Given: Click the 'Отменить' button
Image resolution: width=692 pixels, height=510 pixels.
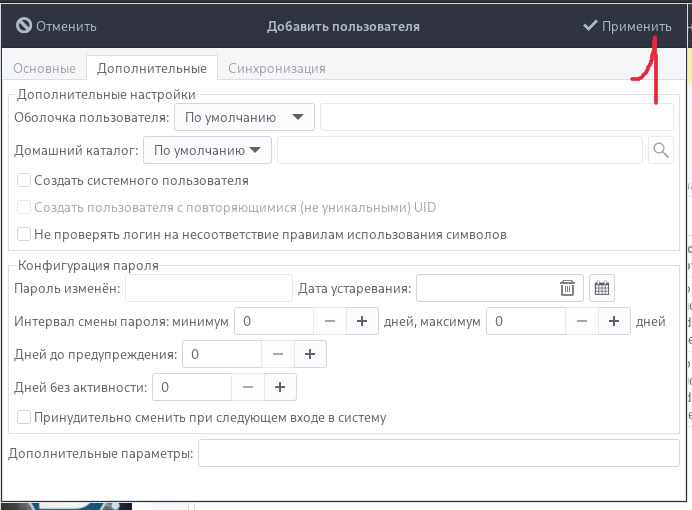Looking at the screenshot, I should tap(57, 26).
